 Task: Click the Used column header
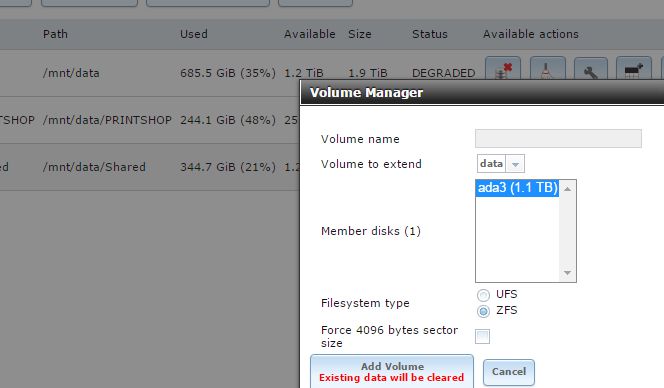coord(194,34)
